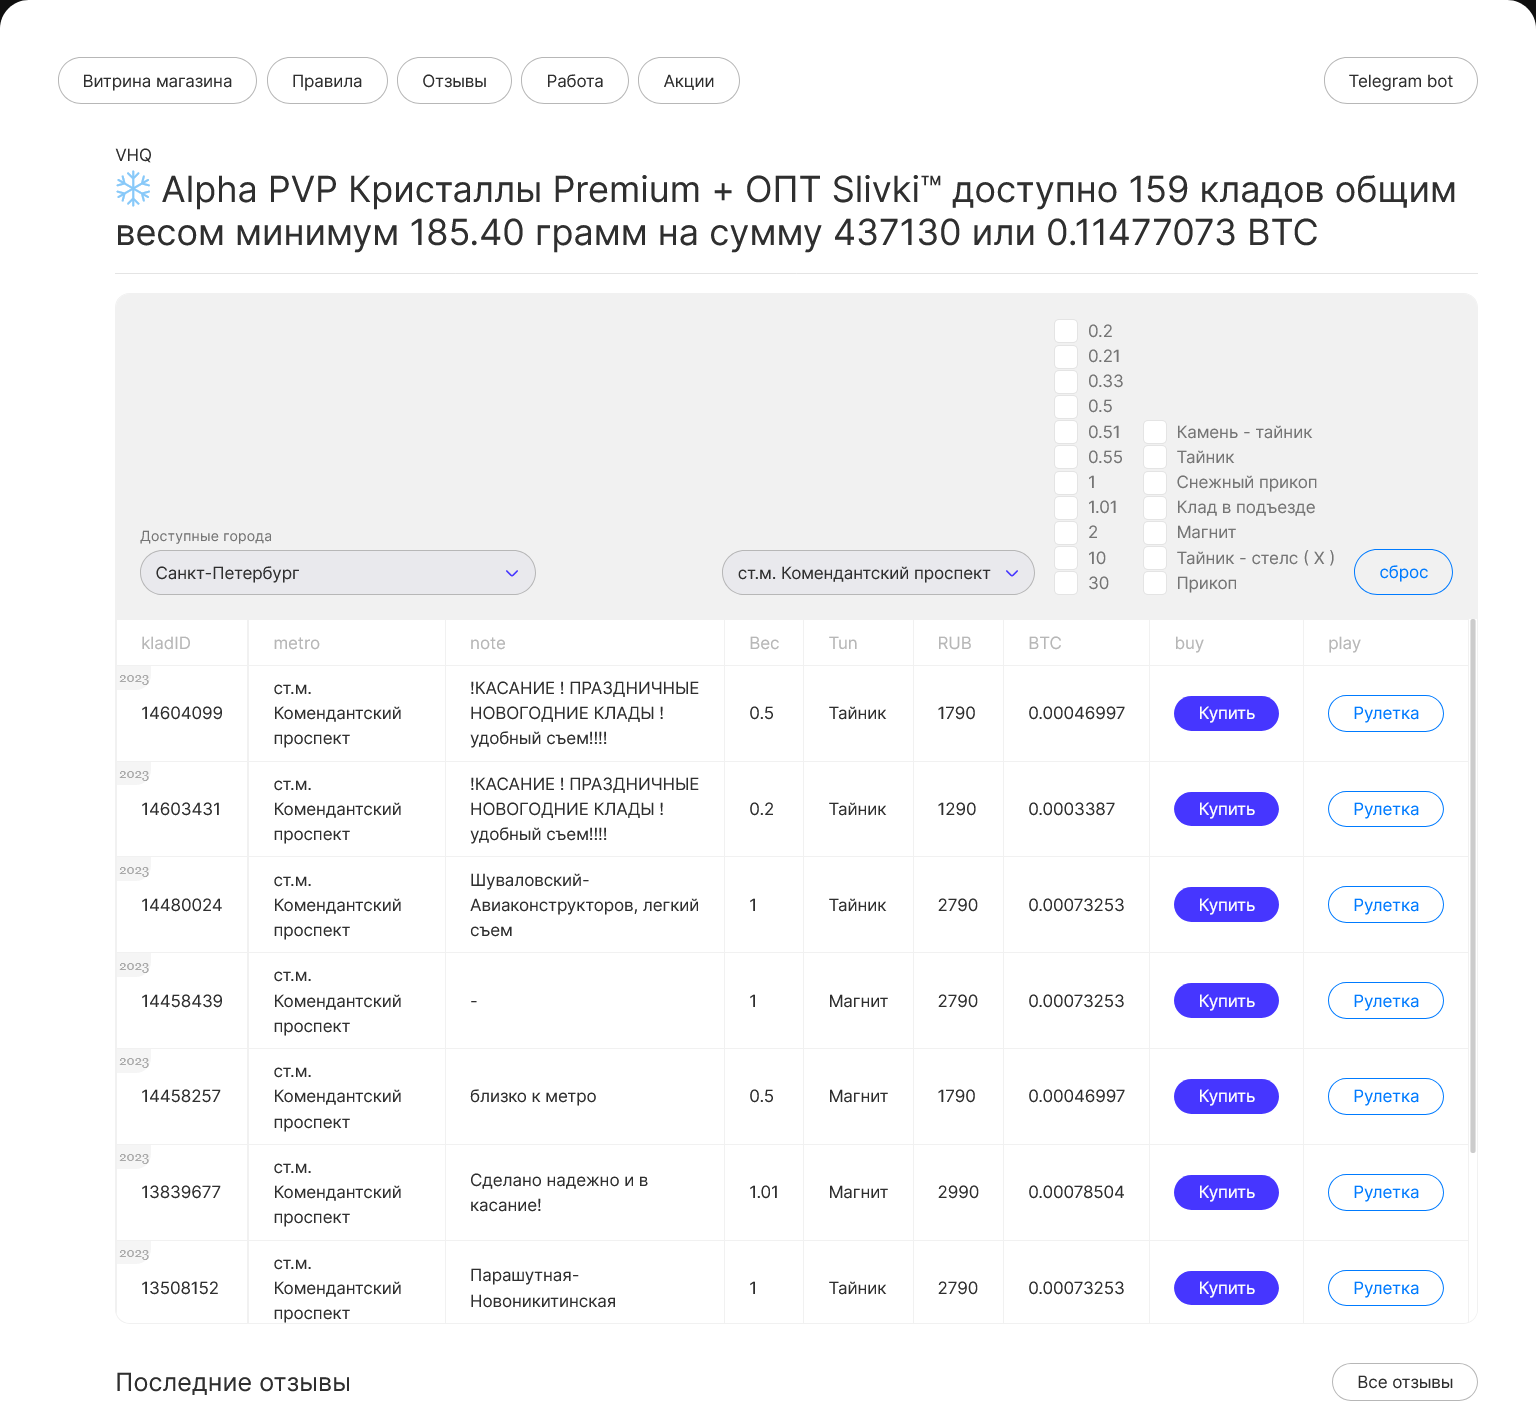This screenshot has width=1536, height=1416.
Task: Click the BTC value 0.0003387
Action: [x=1071, y=809]
